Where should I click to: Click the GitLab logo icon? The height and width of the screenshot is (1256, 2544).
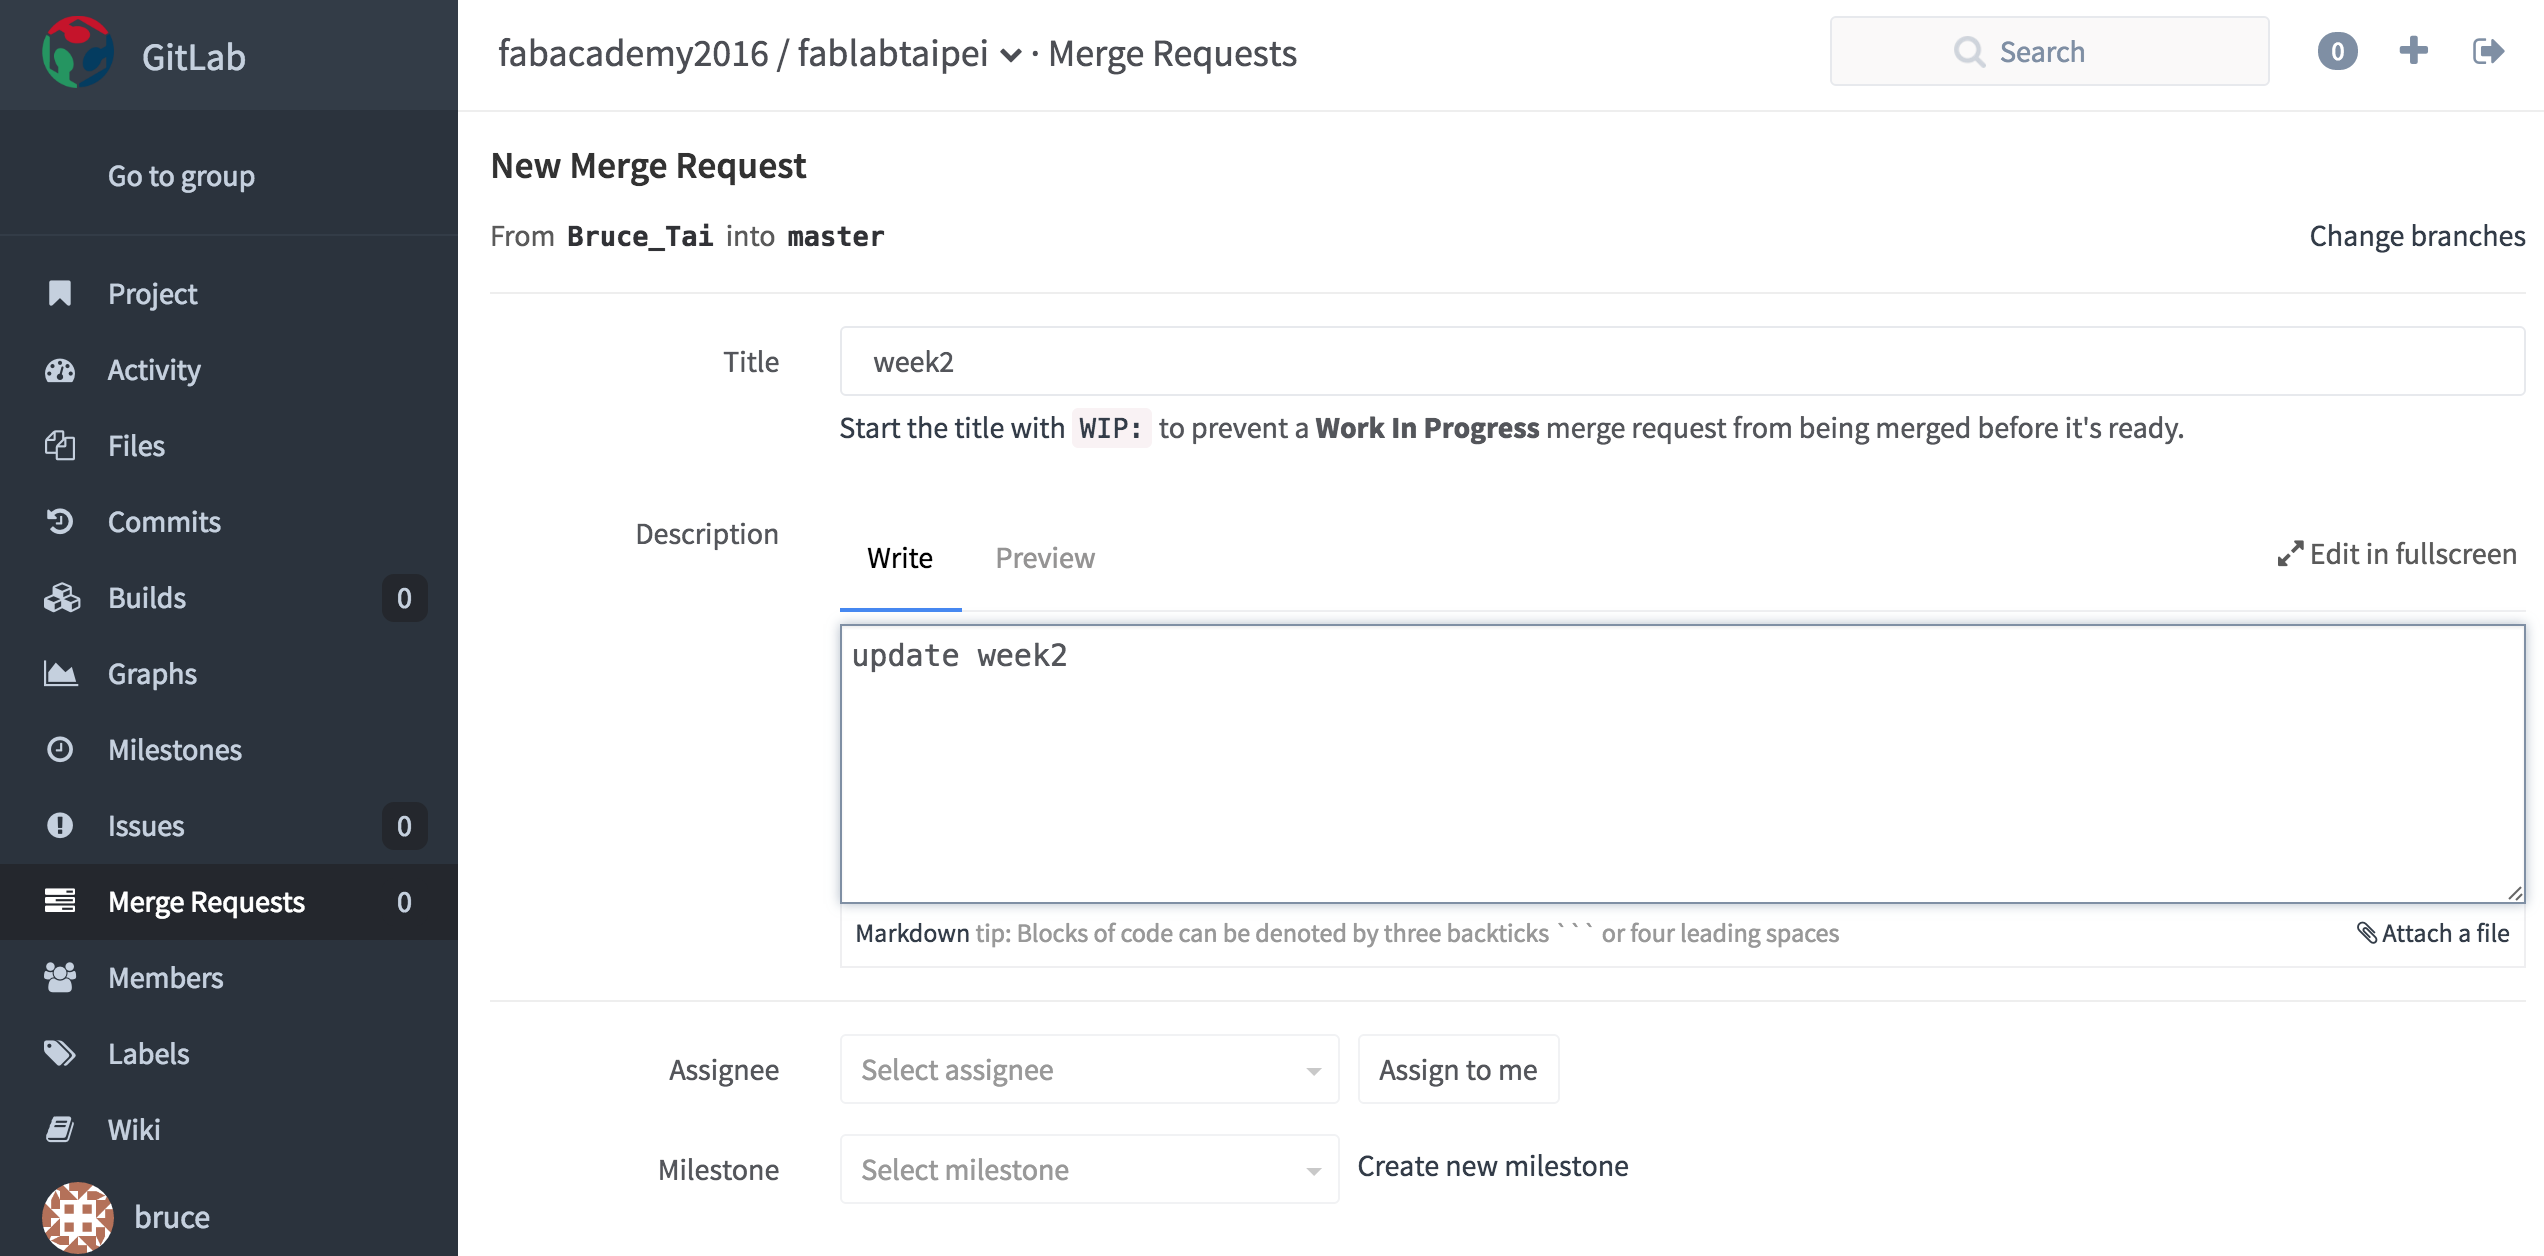(78, 54)
